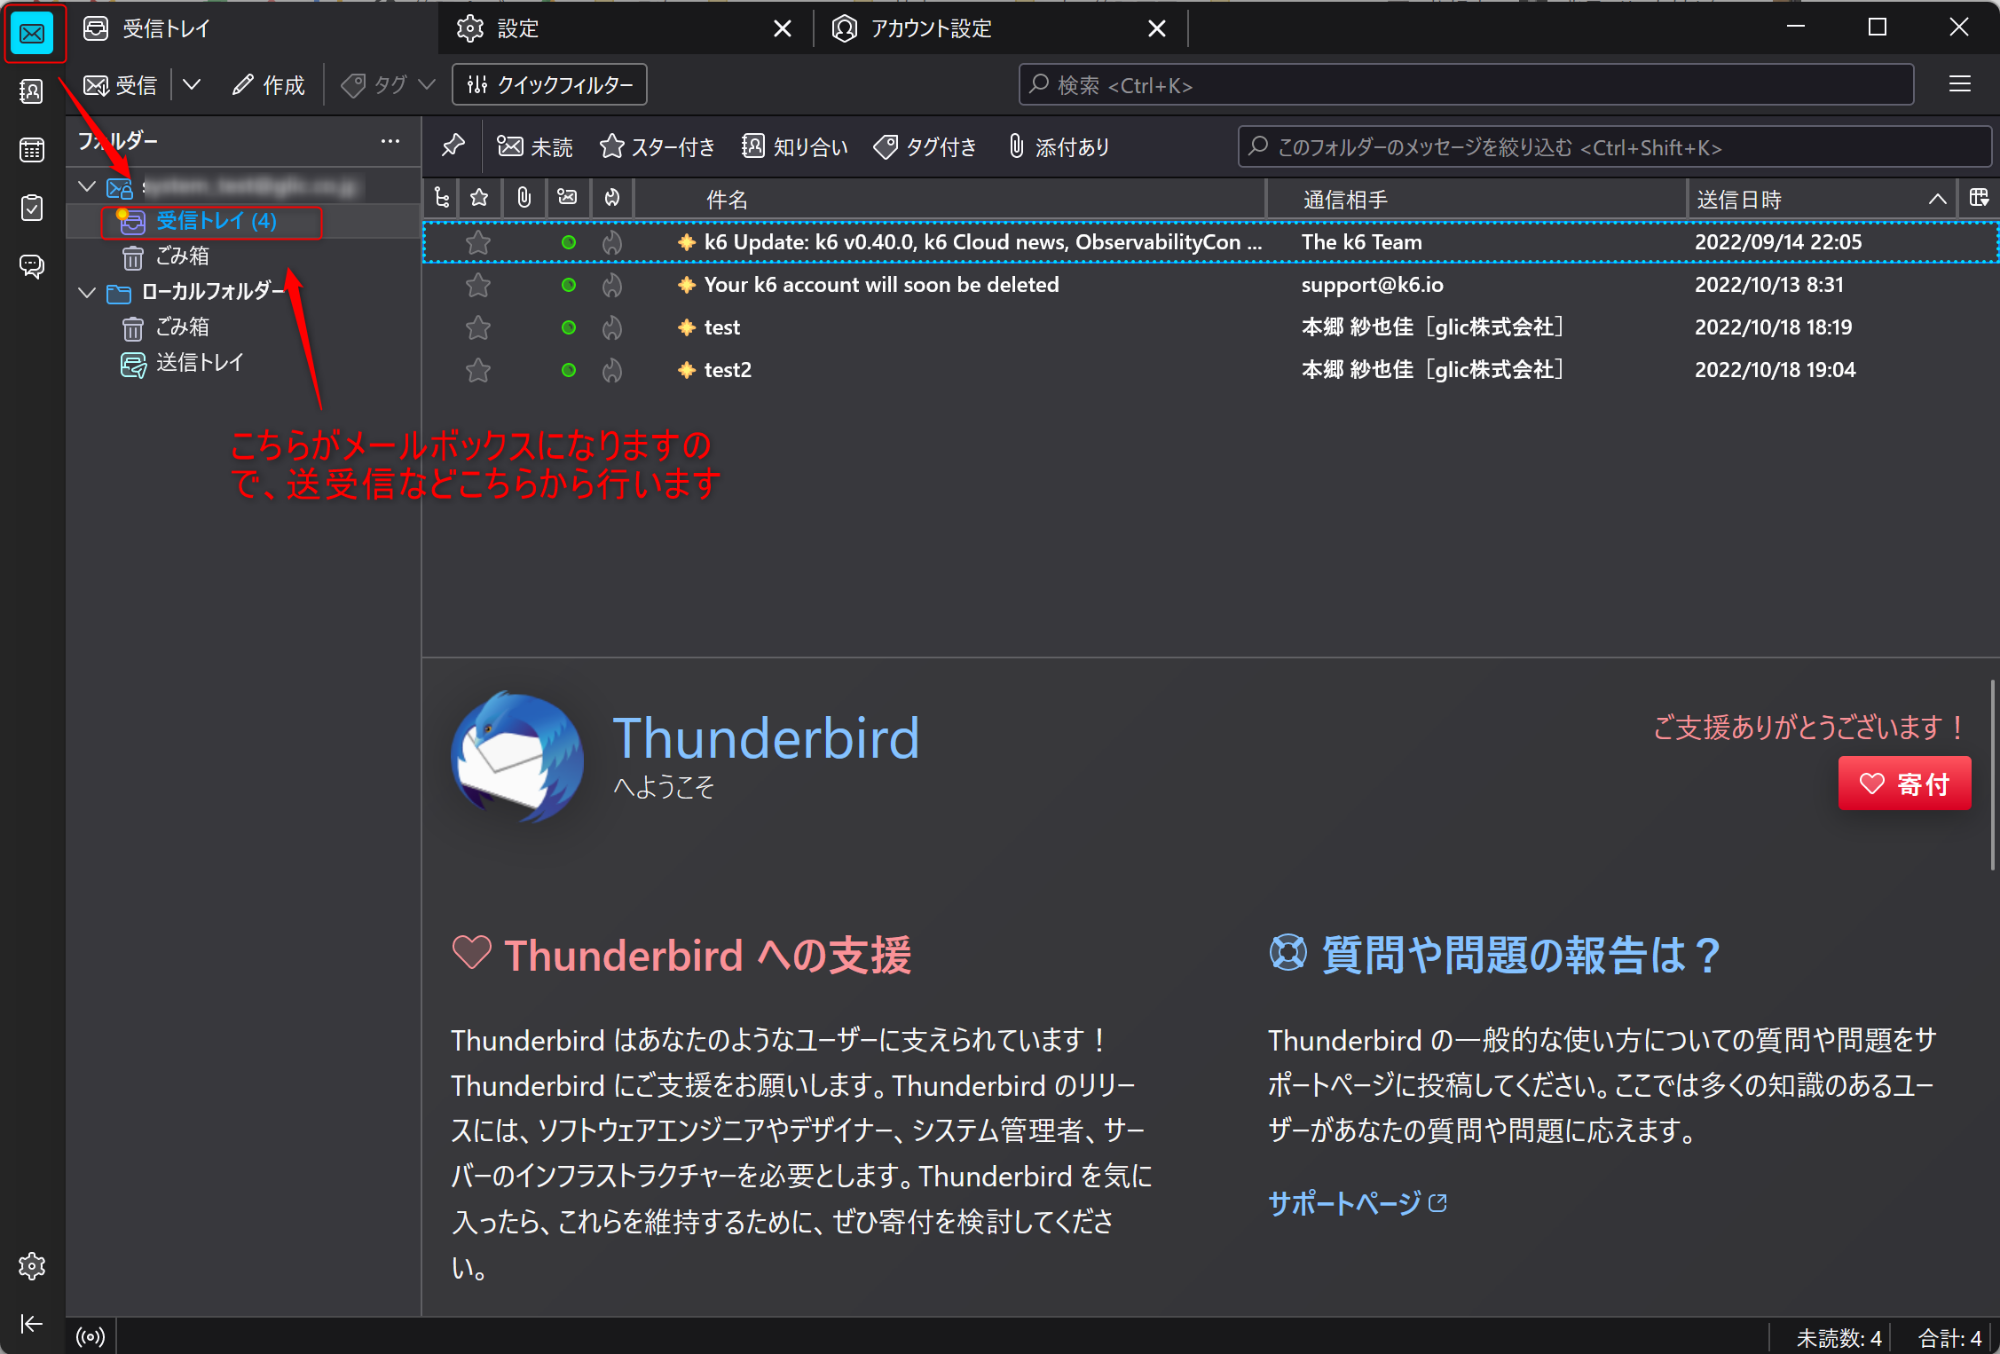Close the アカウント設定 tab
Viewport: 2000px width, 1354px height.
1157,29
